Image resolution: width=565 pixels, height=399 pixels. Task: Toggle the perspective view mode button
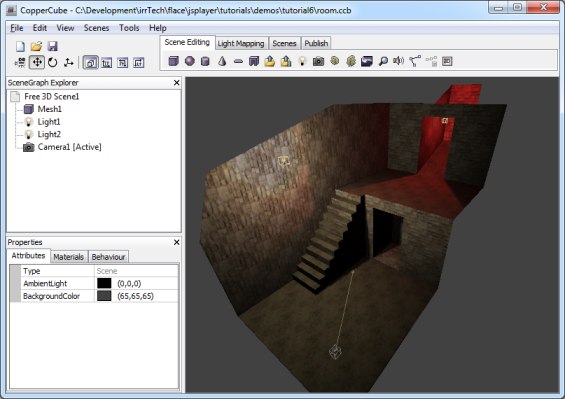click(90, 63)
